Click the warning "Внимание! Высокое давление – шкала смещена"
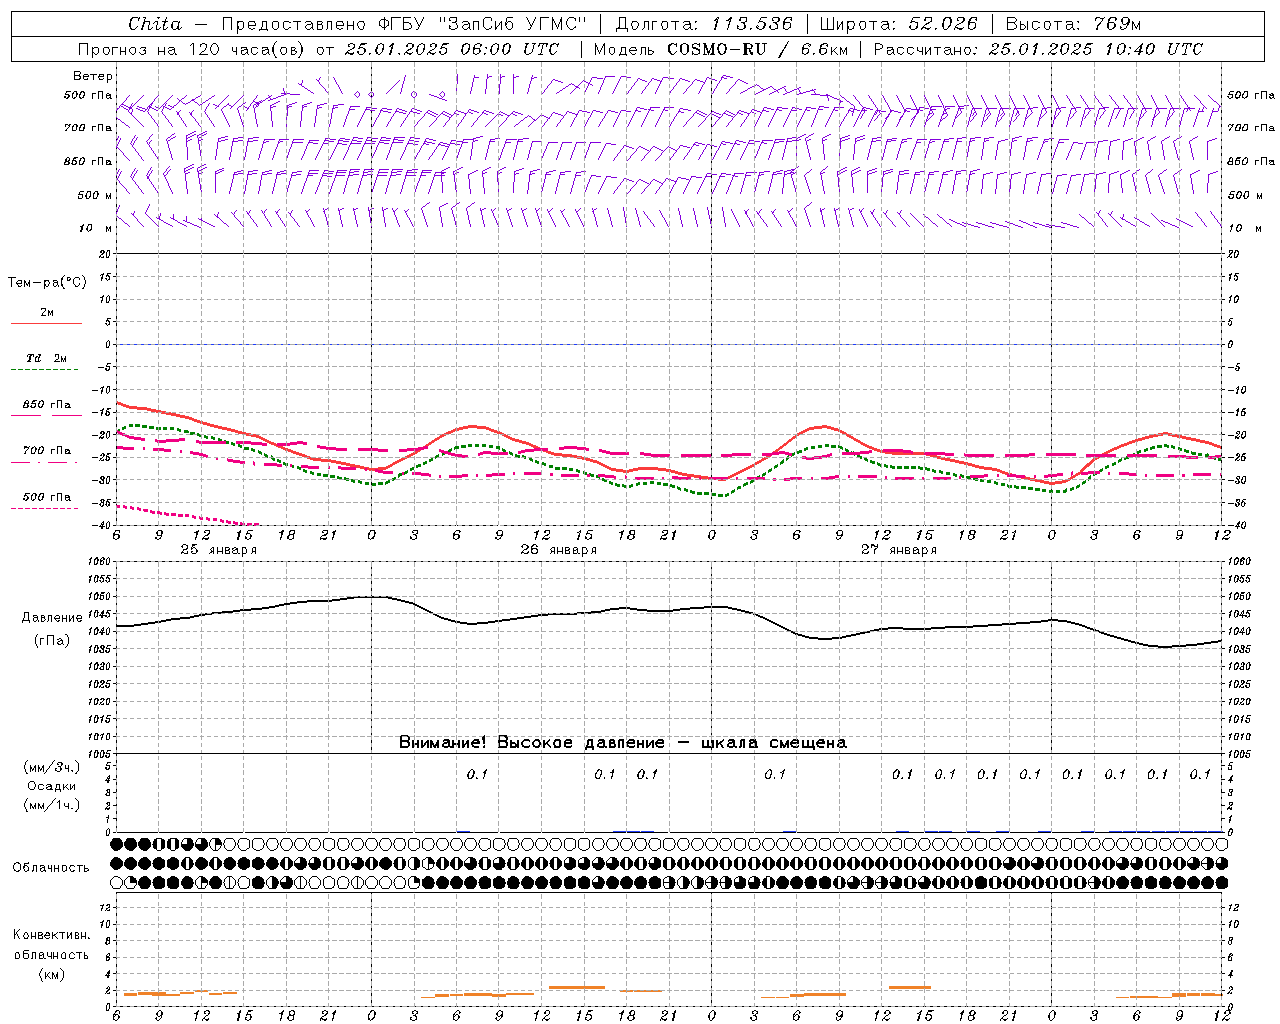Viewport: 1280px width, 1024px height. tap(622, 742)
